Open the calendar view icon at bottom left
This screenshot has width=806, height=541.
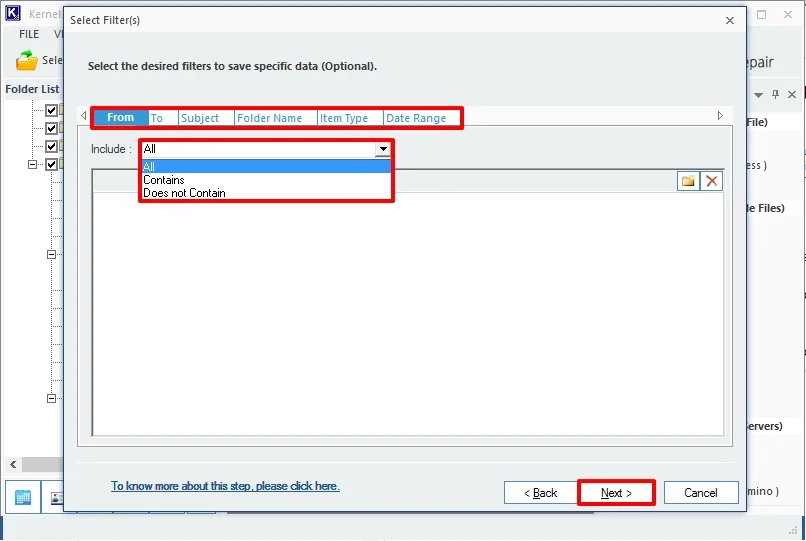23,497
